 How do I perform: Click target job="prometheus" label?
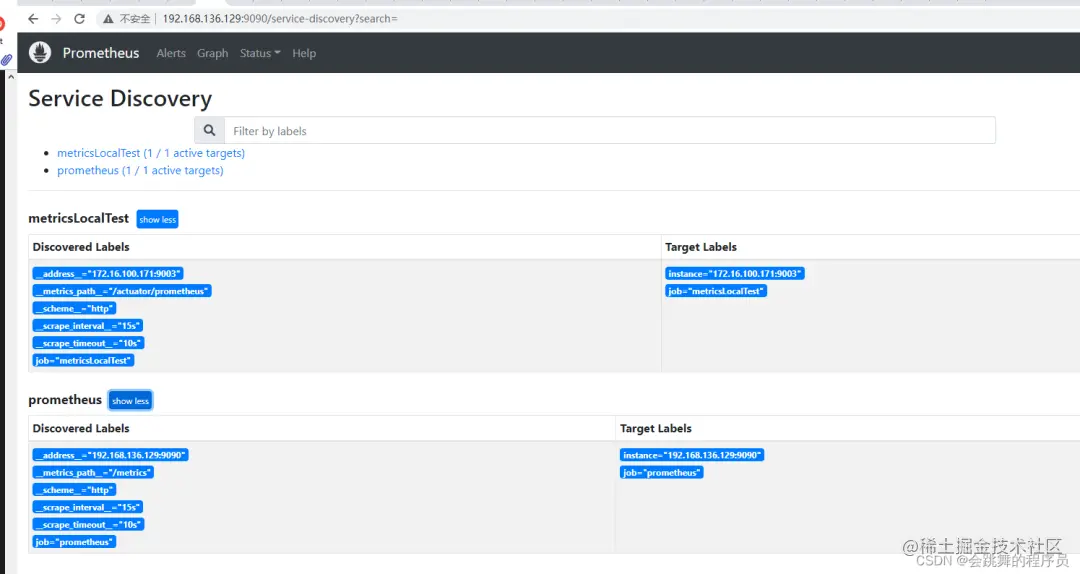(x=661, y=472)
